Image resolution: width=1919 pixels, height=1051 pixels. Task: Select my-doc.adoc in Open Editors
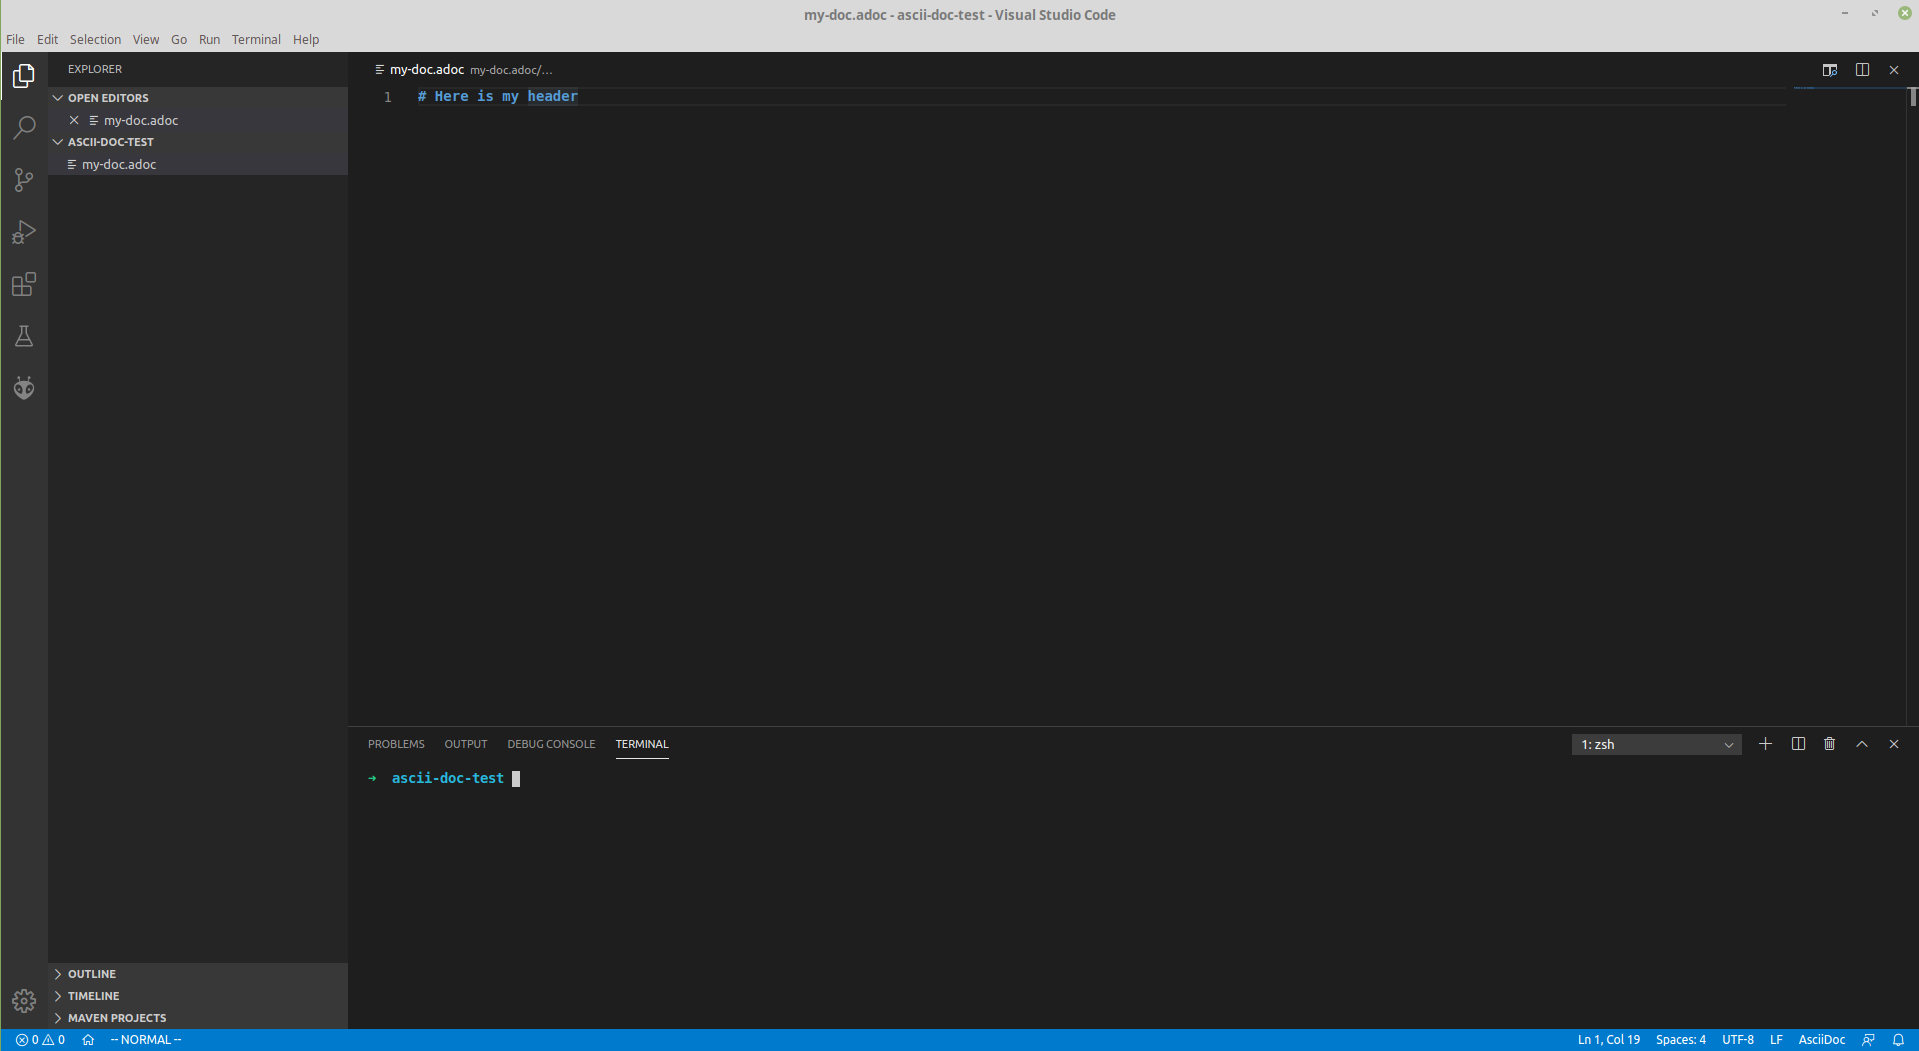click(x=198, y=120)
